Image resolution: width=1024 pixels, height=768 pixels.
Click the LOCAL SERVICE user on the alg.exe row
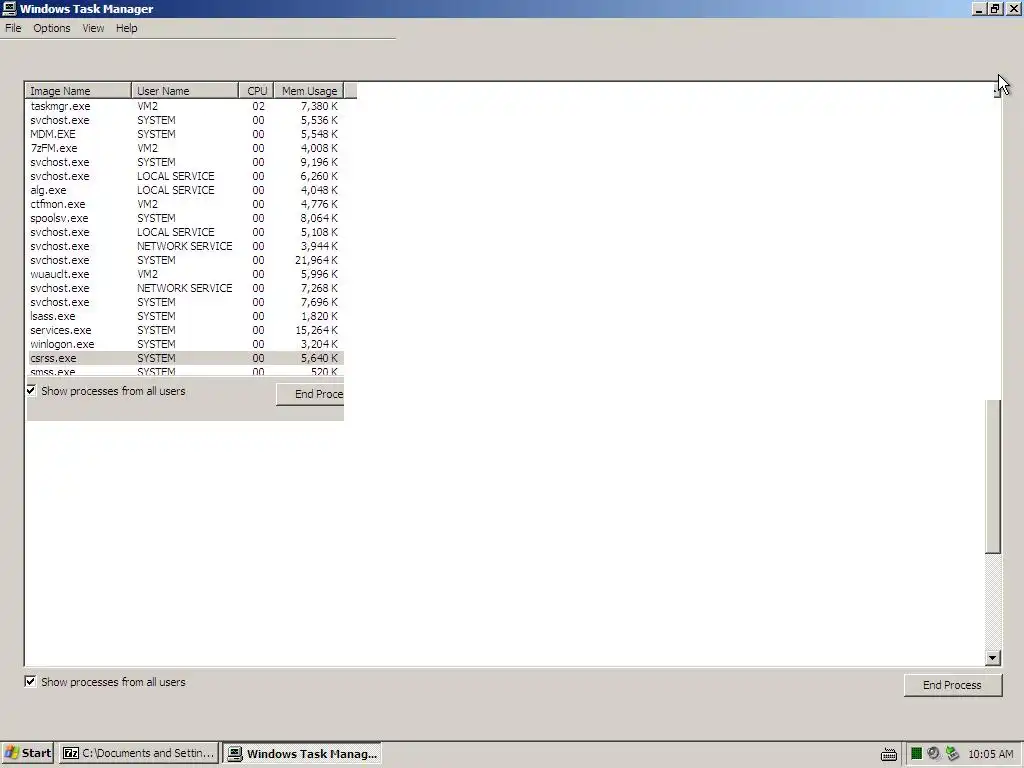click(x=176, y=190)
